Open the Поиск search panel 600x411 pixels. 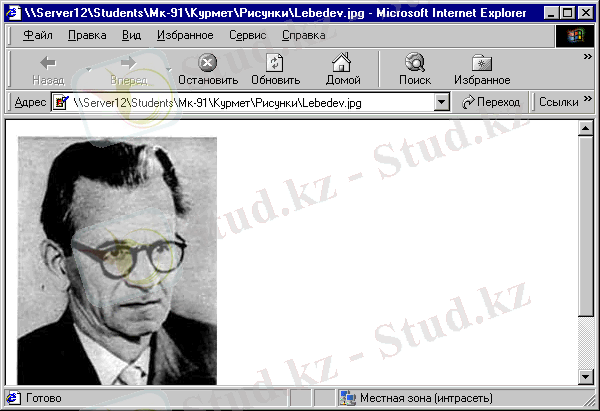pyautogui.click(x=415, y=70)
